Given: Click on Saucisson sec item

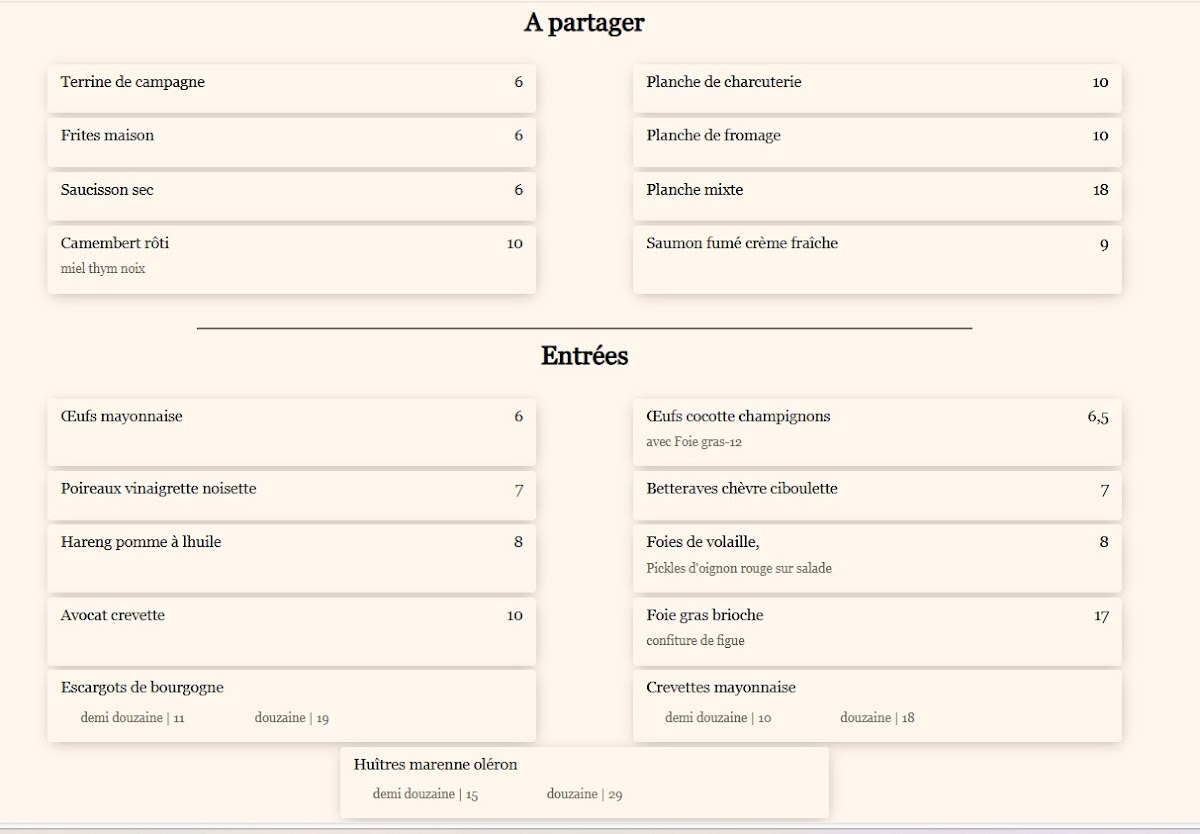Looking at the screenshot, I should (x=290, y=195).
